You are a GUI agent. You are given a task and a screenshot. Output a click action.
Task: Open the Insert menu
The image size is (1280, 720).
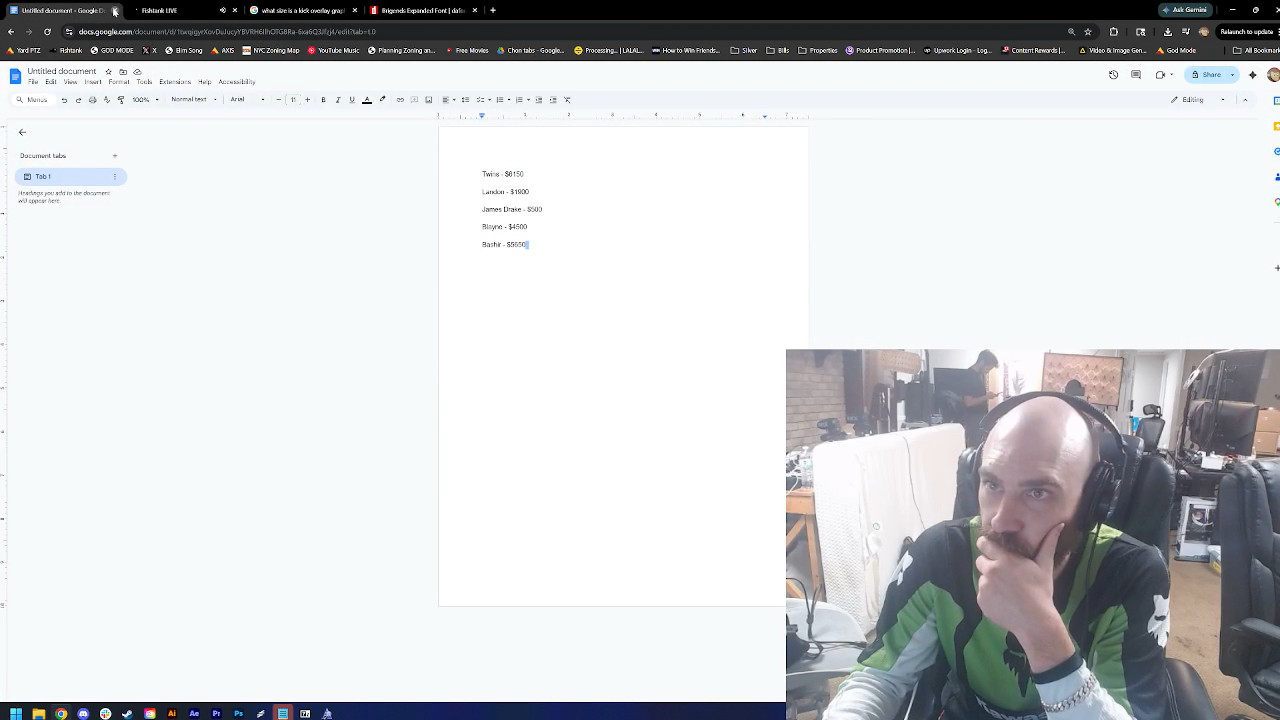coord(93,82)
